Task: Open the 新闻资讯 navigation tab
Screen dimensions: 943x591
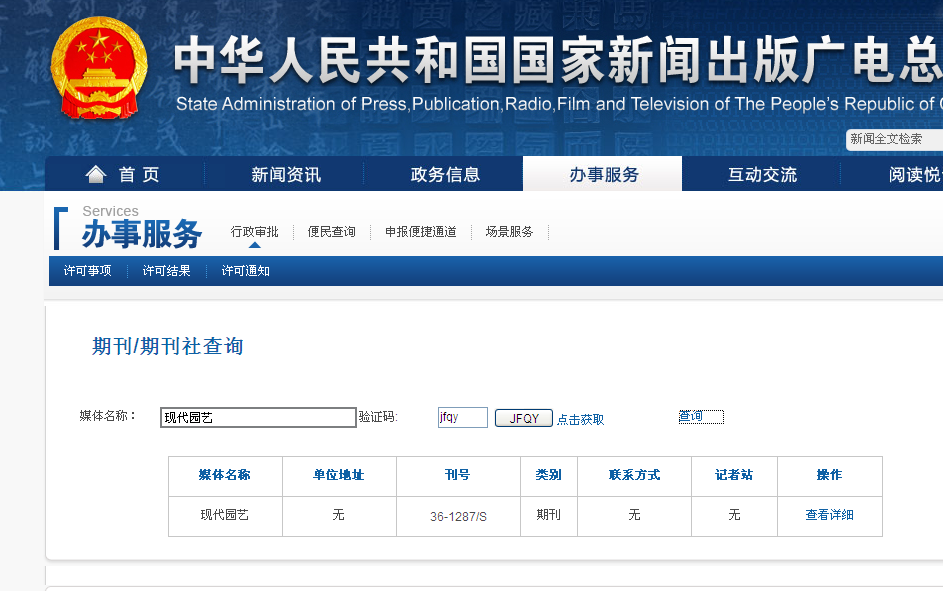Action: [x=286, y=174]
